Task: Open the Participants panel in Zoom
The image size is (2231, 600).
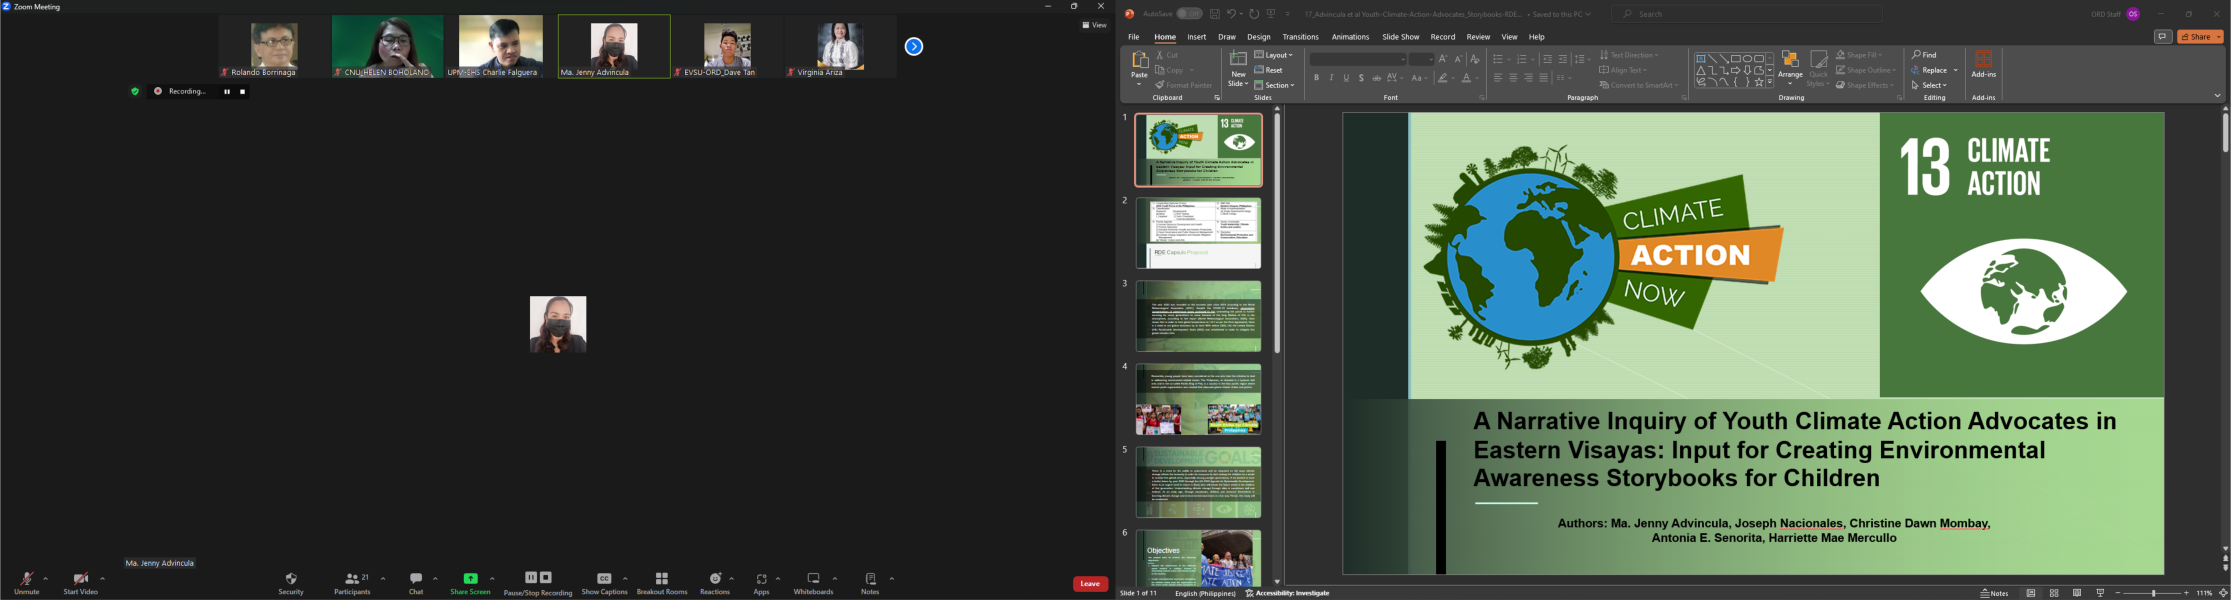Action: pos(352,584)
